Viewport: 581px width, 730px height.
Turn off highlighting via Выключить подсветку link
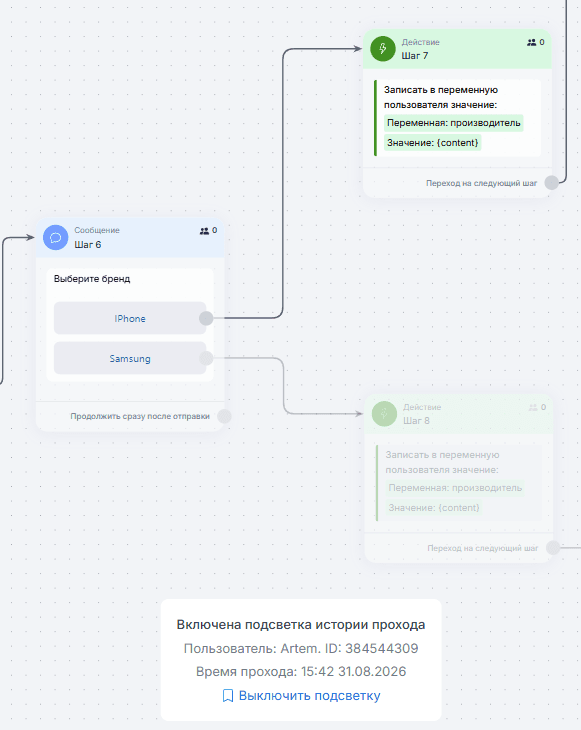(310, 696)
